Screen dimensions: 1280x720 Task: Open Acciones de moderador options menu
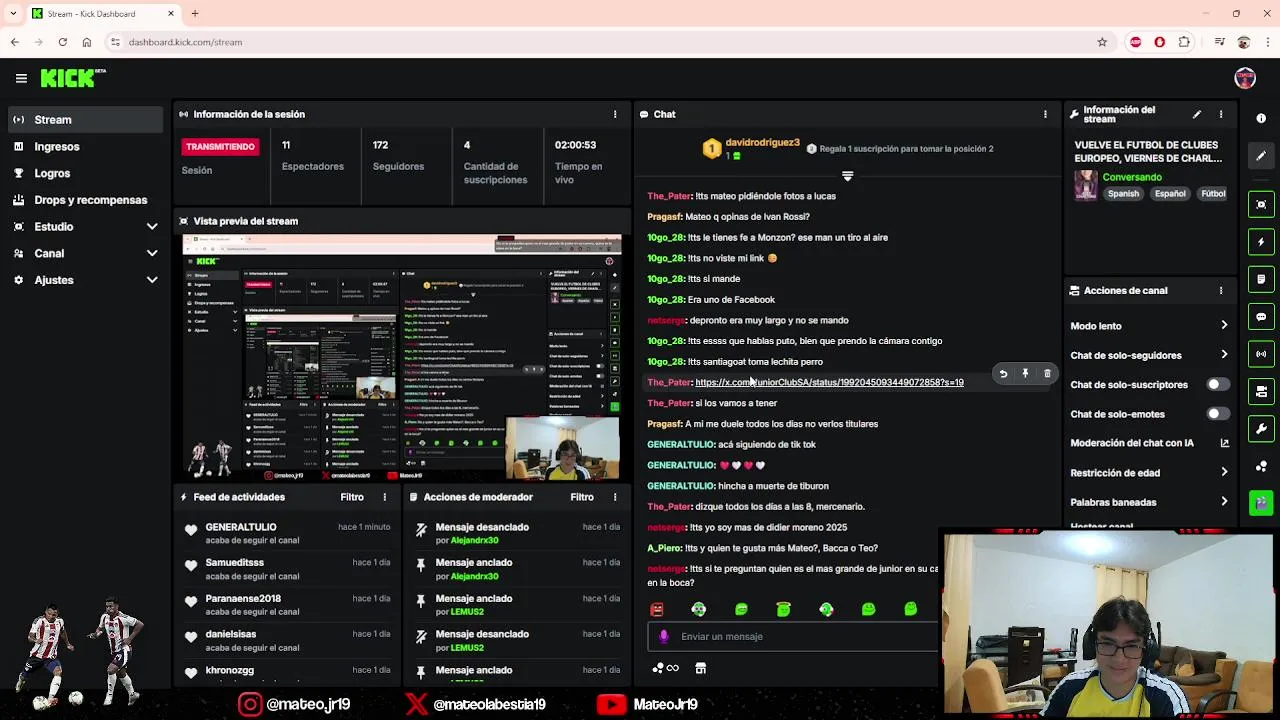(615, 497)
